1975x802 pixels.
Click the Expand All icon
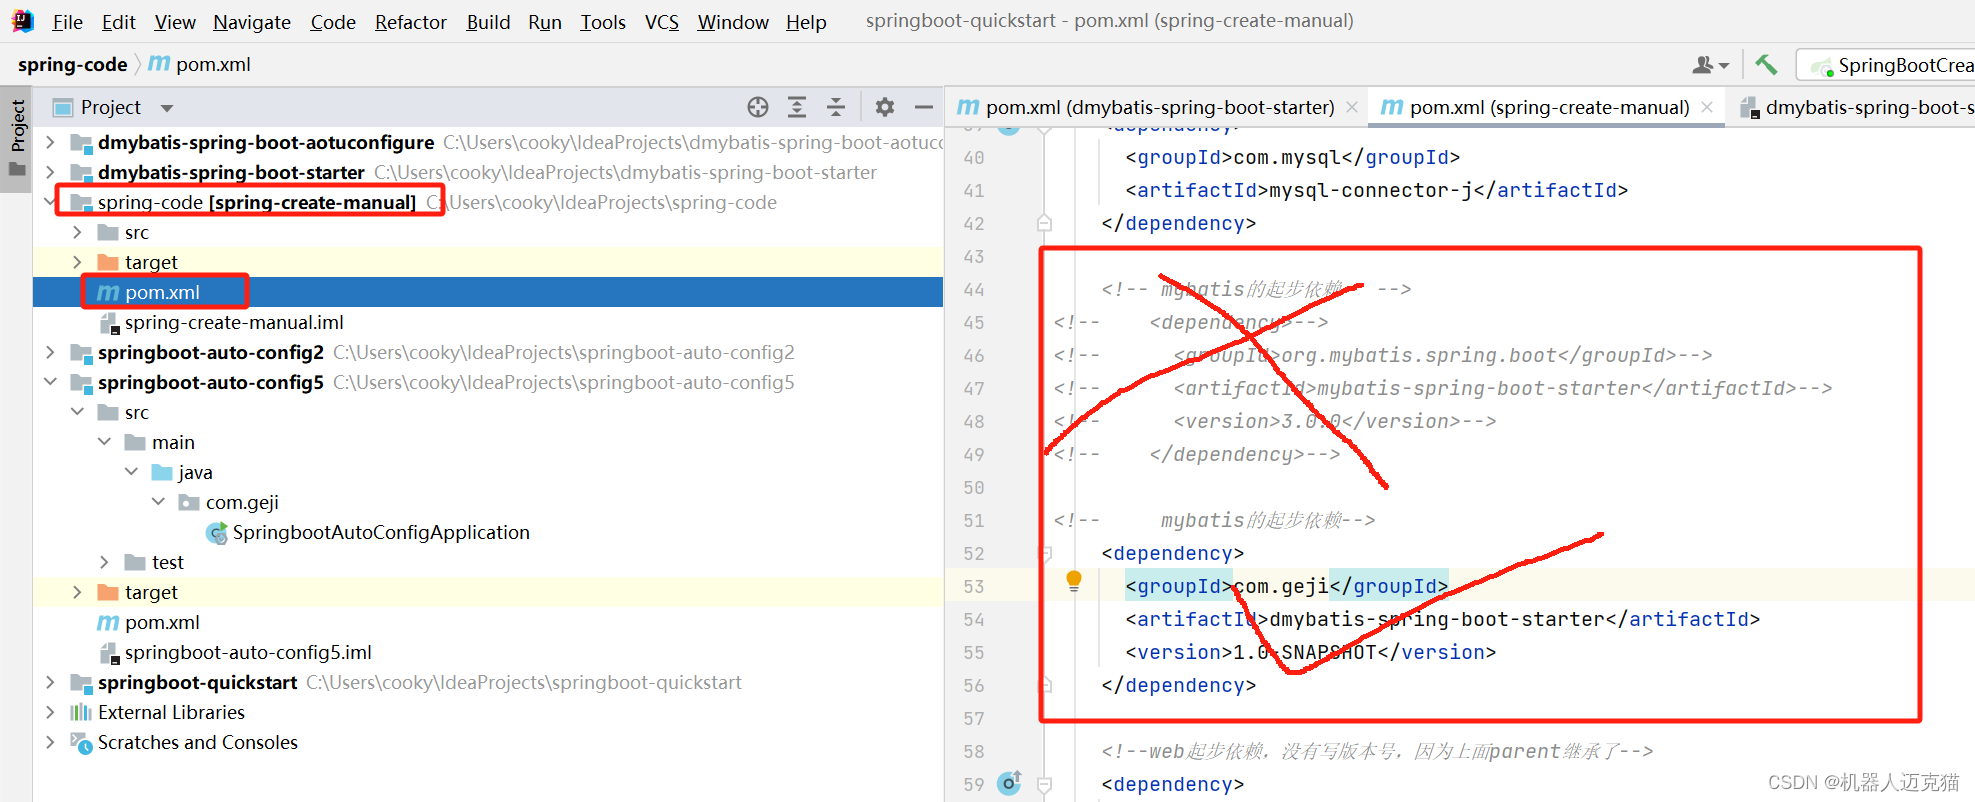coord(797,107)
